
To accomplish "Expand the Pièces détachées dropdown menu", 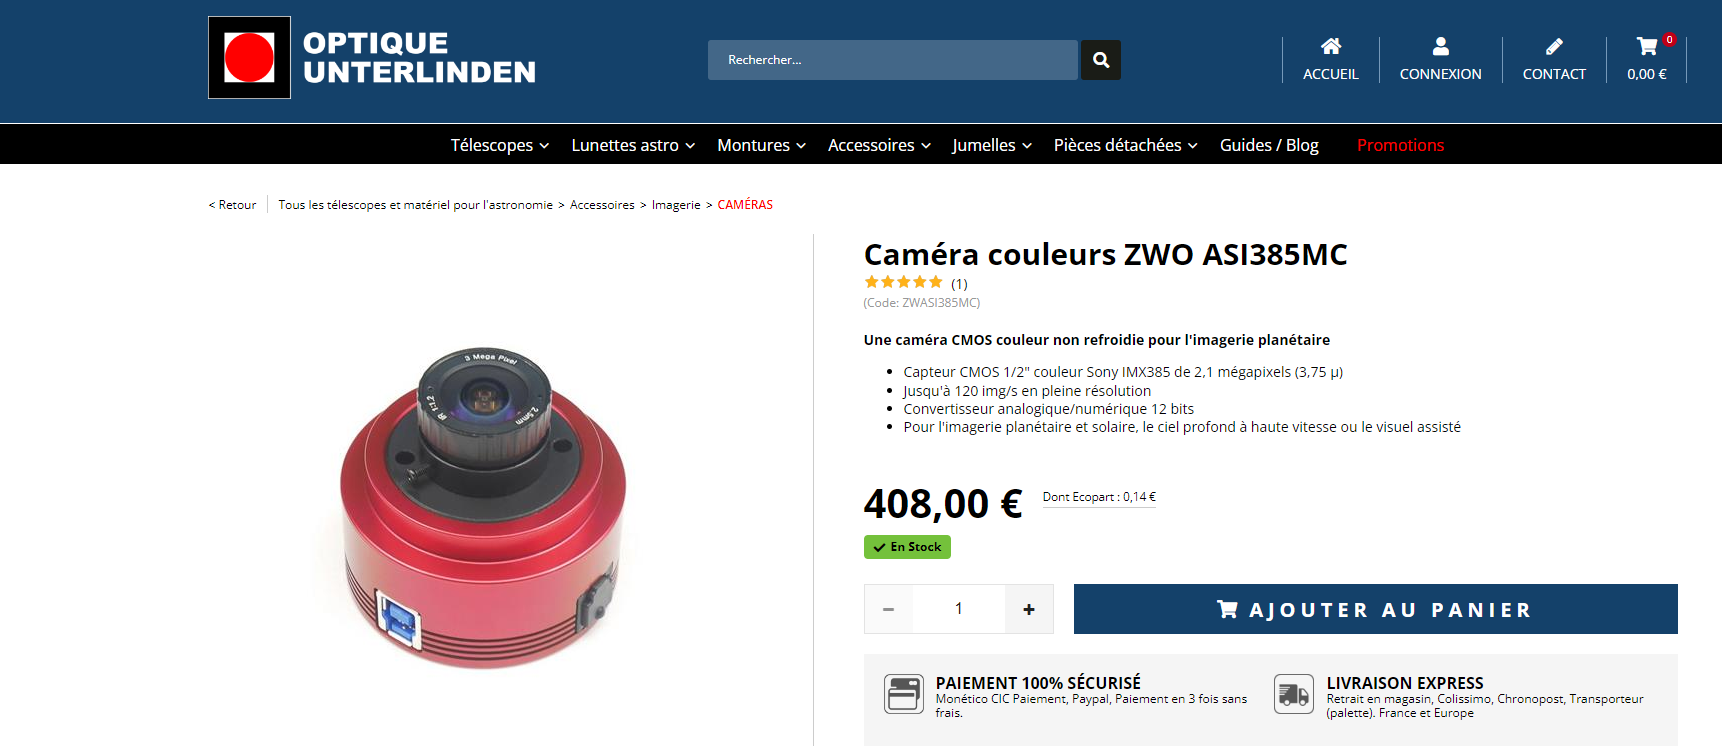I will pos(1125,145).
